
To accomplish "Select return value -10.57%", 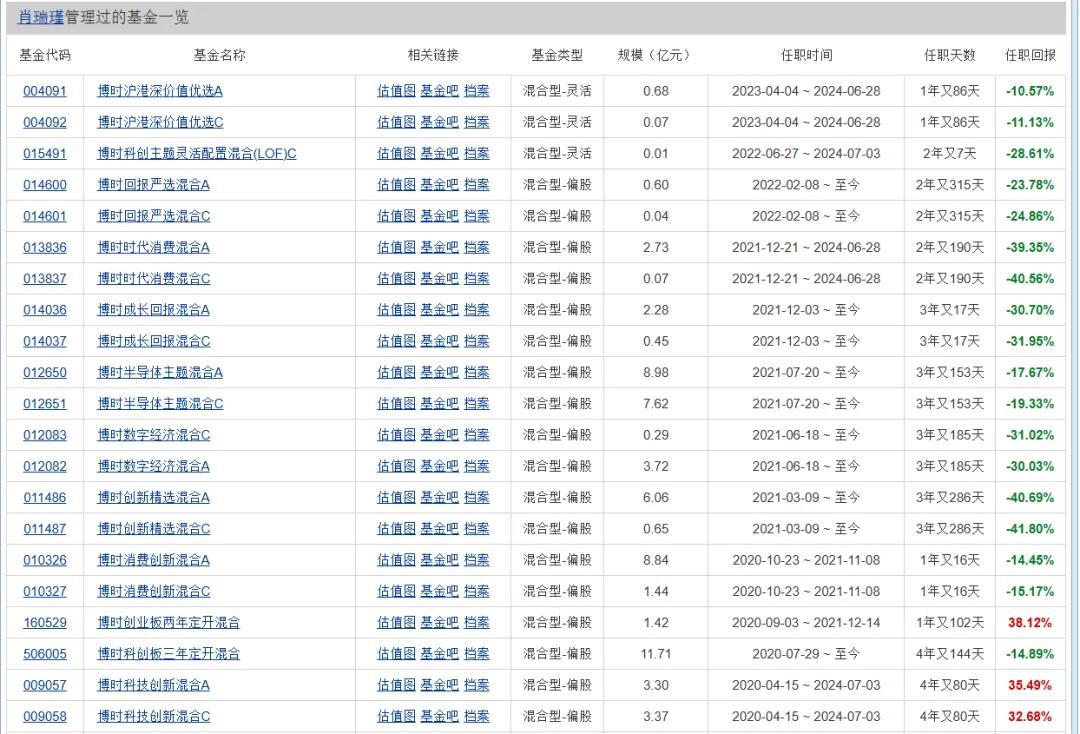I will click(1030, 91).
